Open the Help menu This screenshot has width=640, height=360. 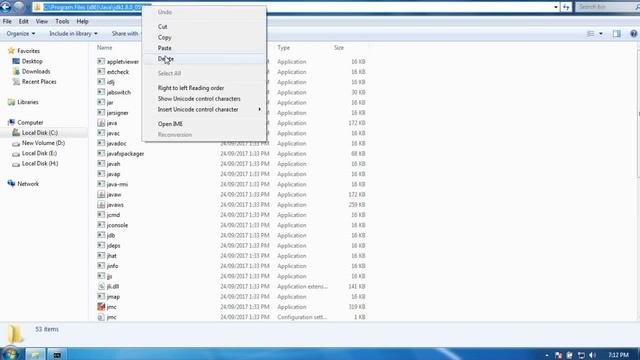click(82, 21)
